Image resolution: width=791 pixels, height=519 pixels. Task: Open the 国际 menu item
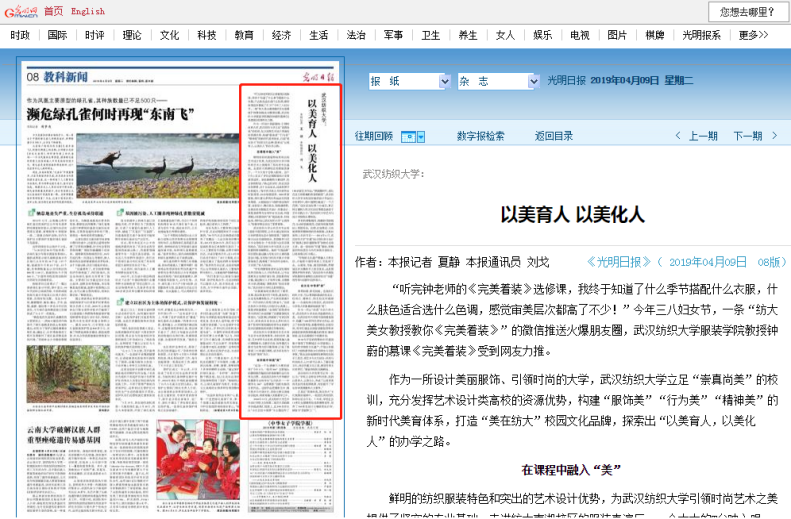[x=57, y=35]
